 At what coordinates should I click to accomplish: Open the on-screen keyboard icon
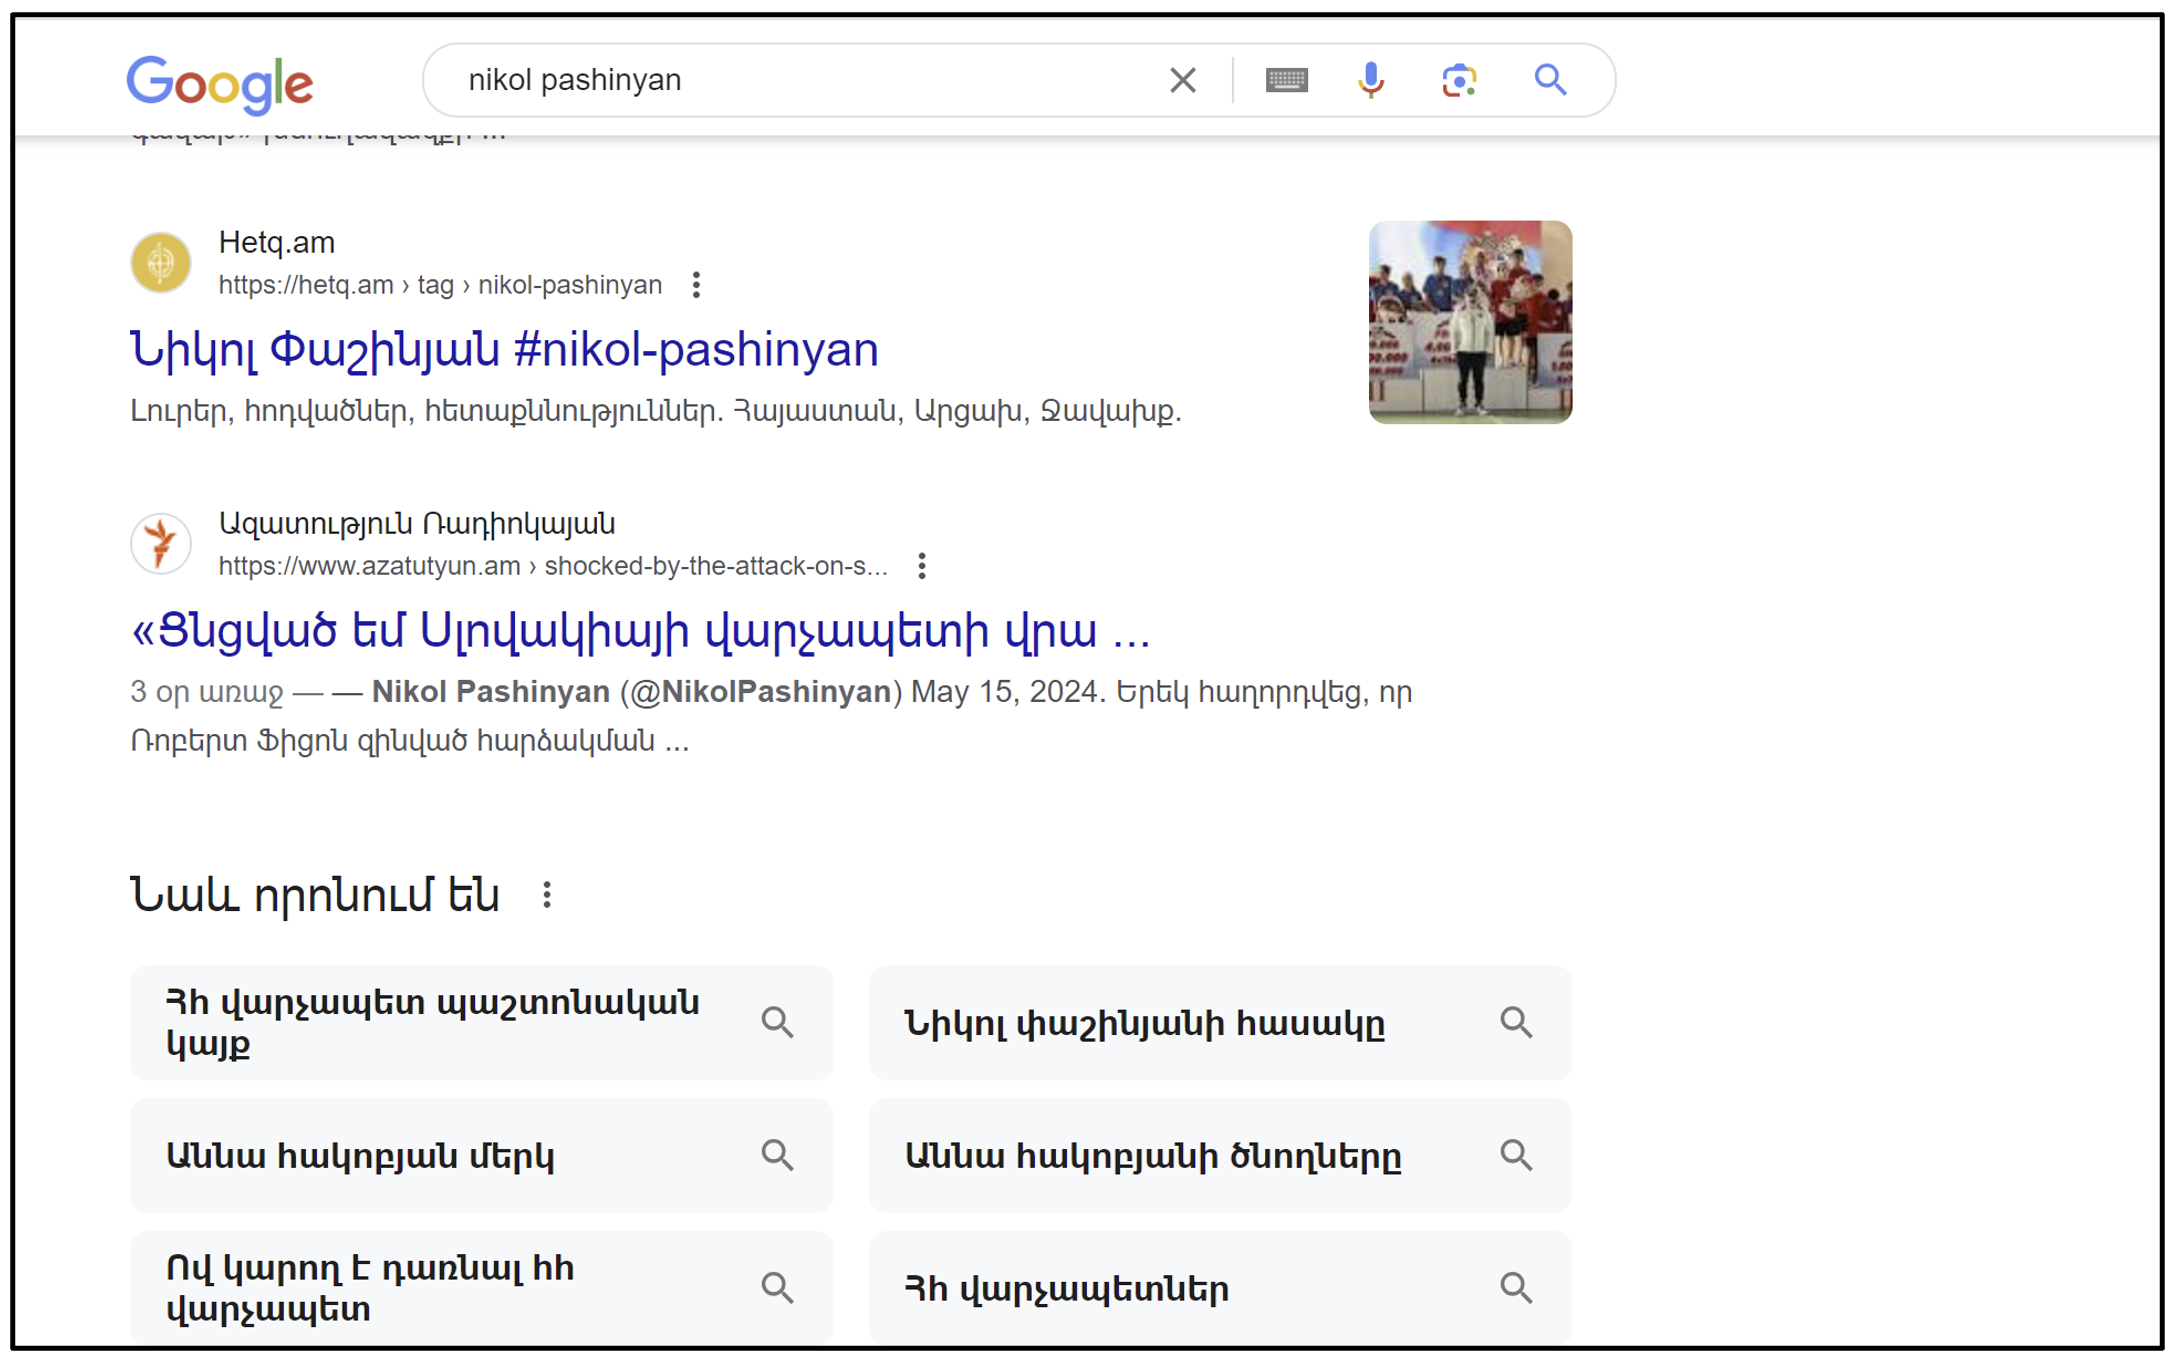click(x=1286, y=80)
